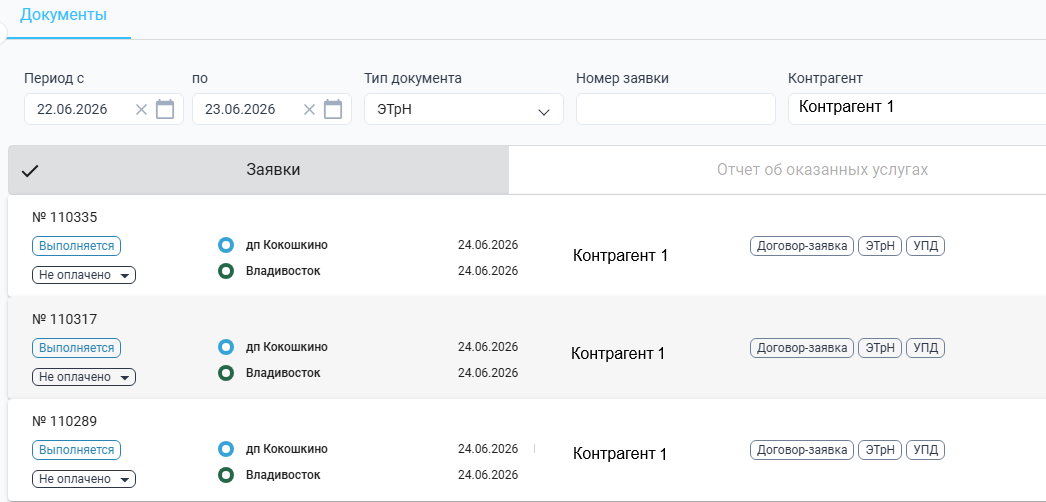Open Договор-заявка document of order 110289
Viewport: 1046px width, 502px height.
coord(803,450)
